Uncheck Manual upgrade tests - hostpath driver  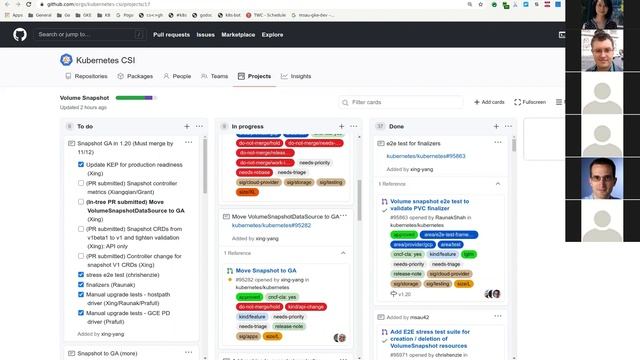tap(81, 294)
